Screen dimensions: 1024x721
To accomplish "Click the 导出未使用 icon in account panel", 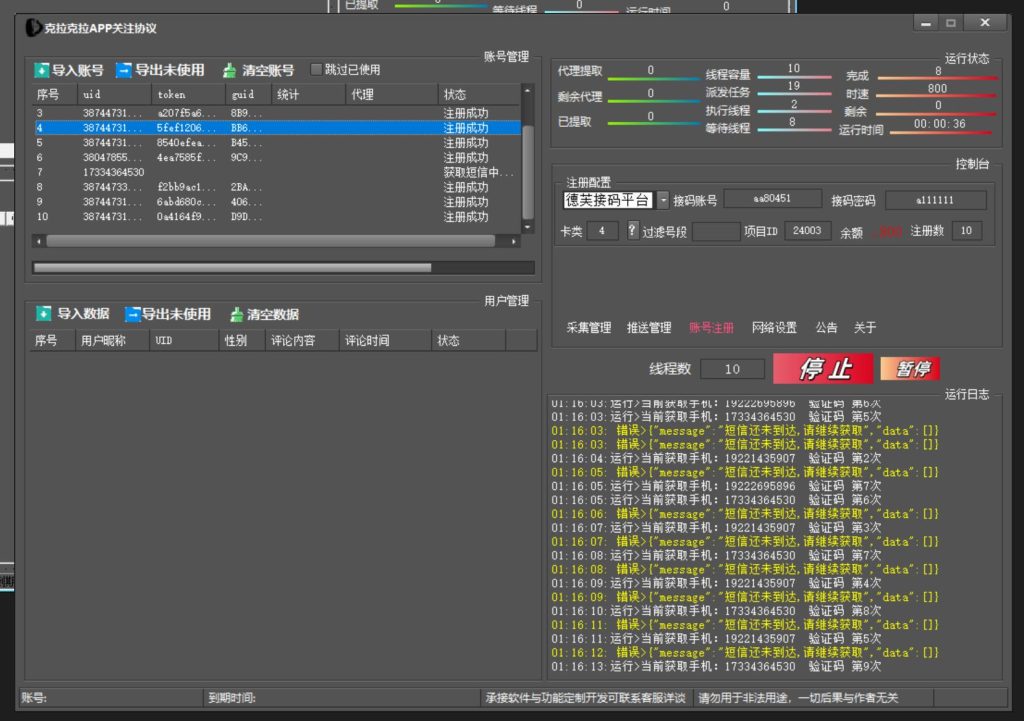I will click(124, 71).
